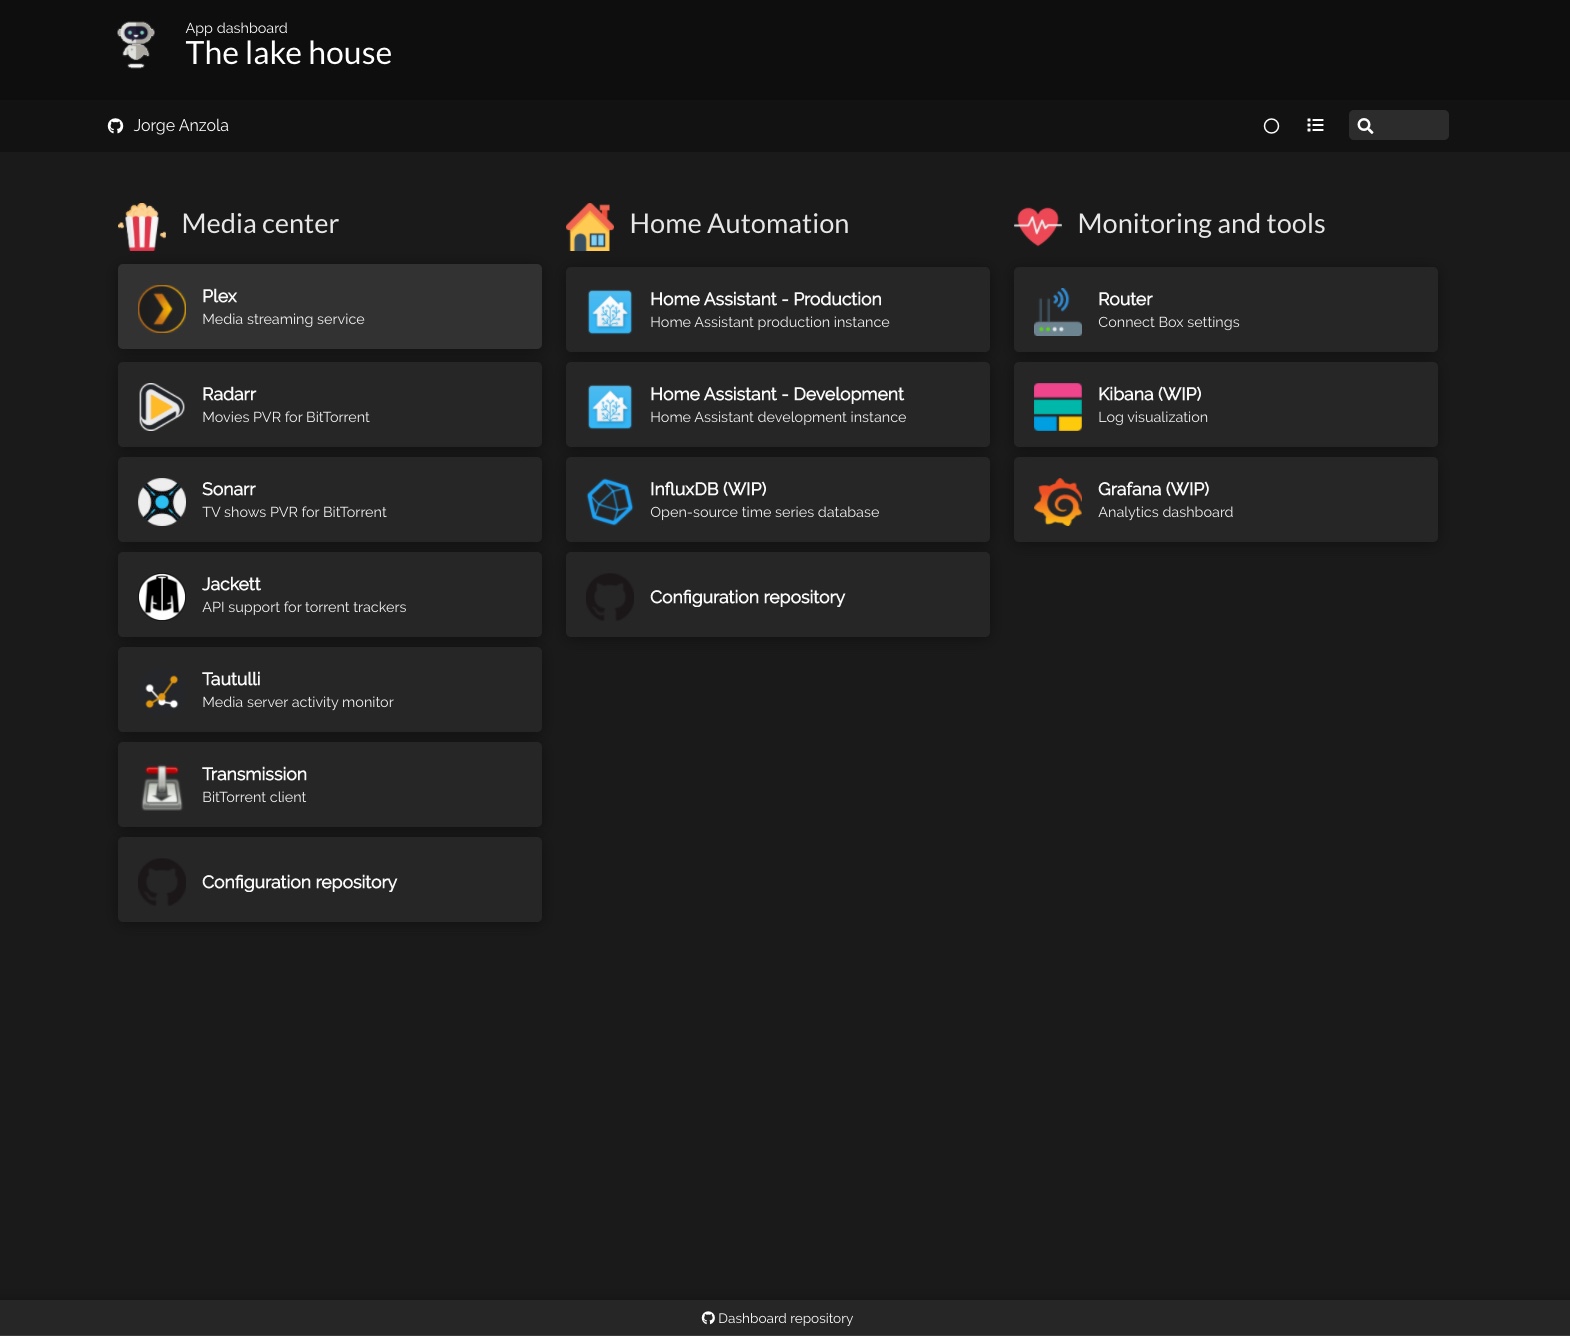The width and height of the screenshot is (1570, 1336).
Task: Click the Grafana swirl icon
Action: [1058, 502]
